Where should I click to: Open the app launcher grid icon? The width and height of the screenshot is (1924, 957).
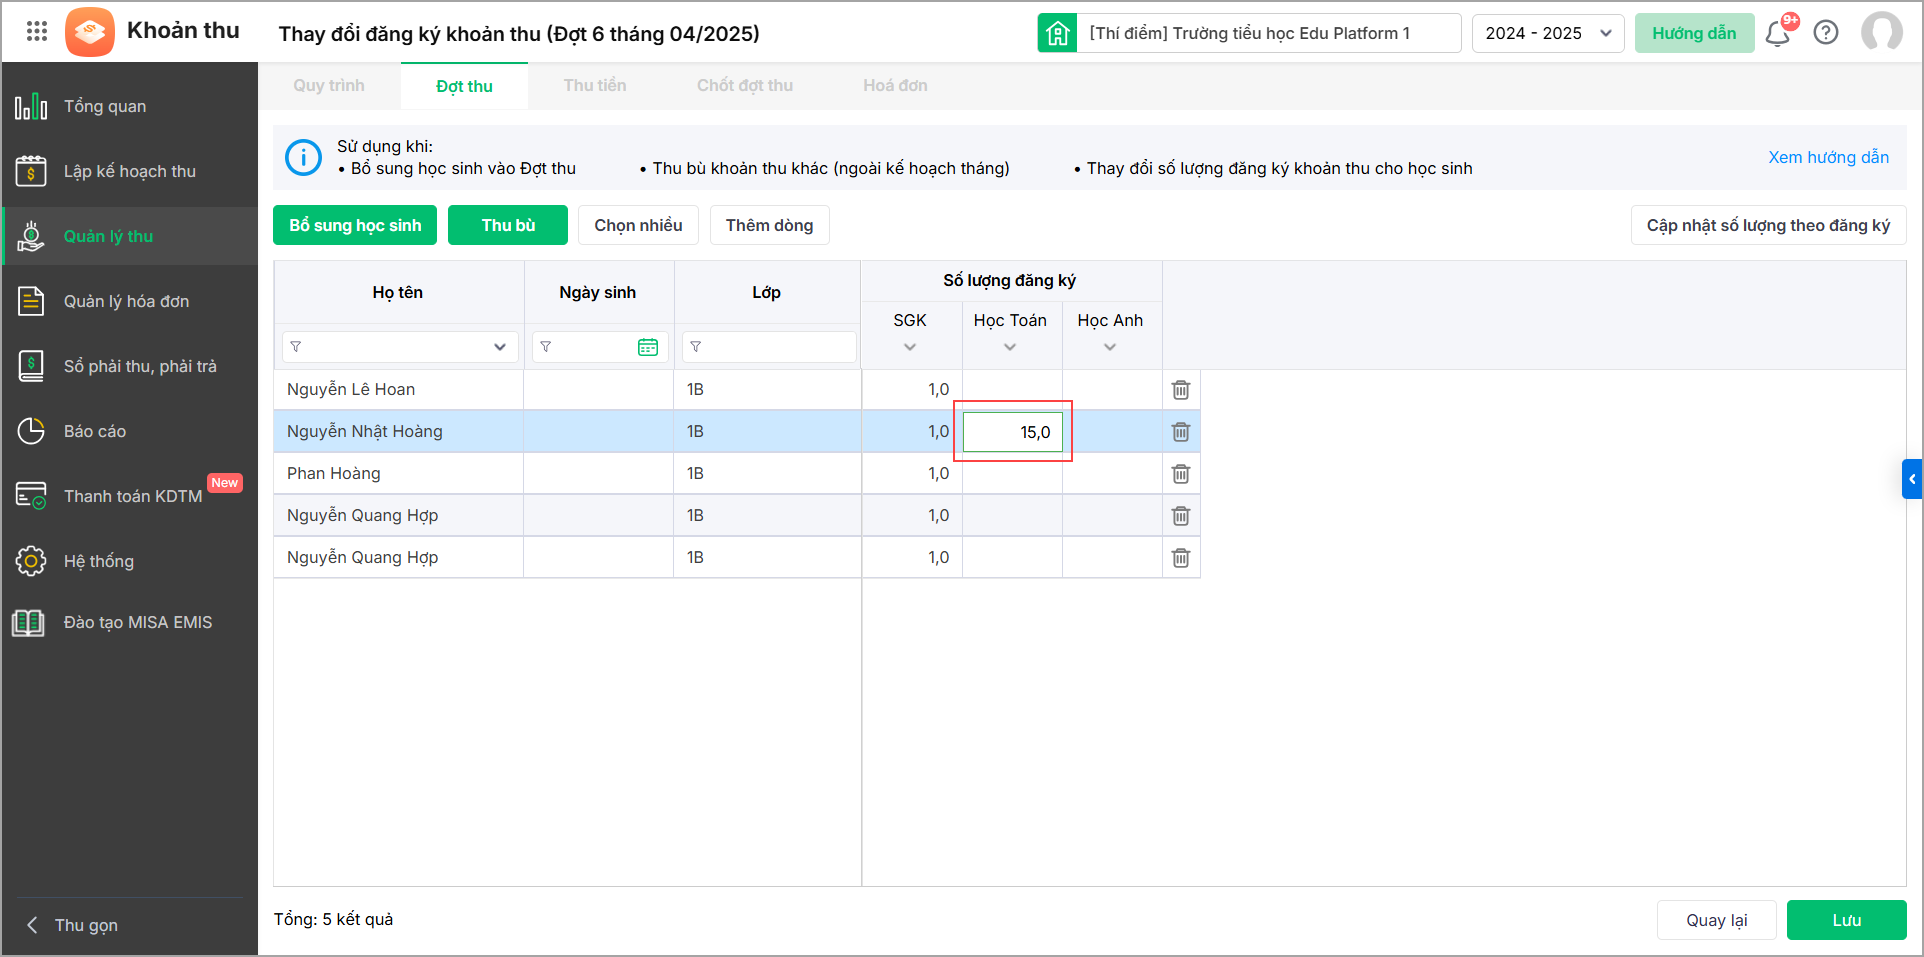pyautogui.click(x=37, y=32)
